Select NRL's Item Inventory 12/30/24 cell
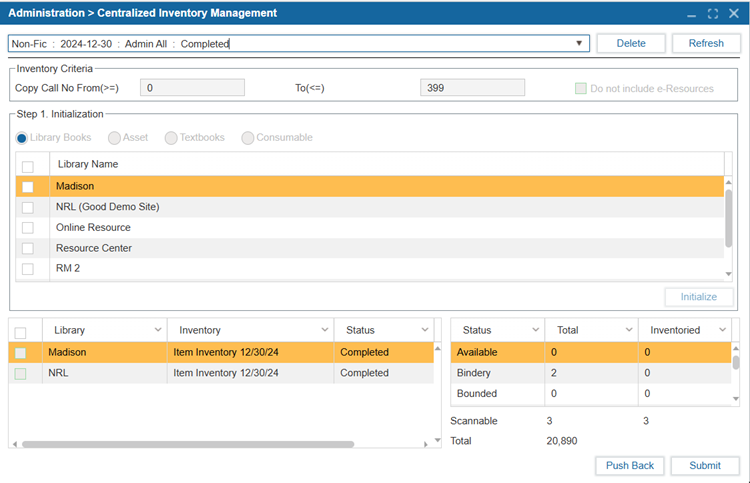Image resolution: width=750 pixels, height=483 pixels. point(250,373)
